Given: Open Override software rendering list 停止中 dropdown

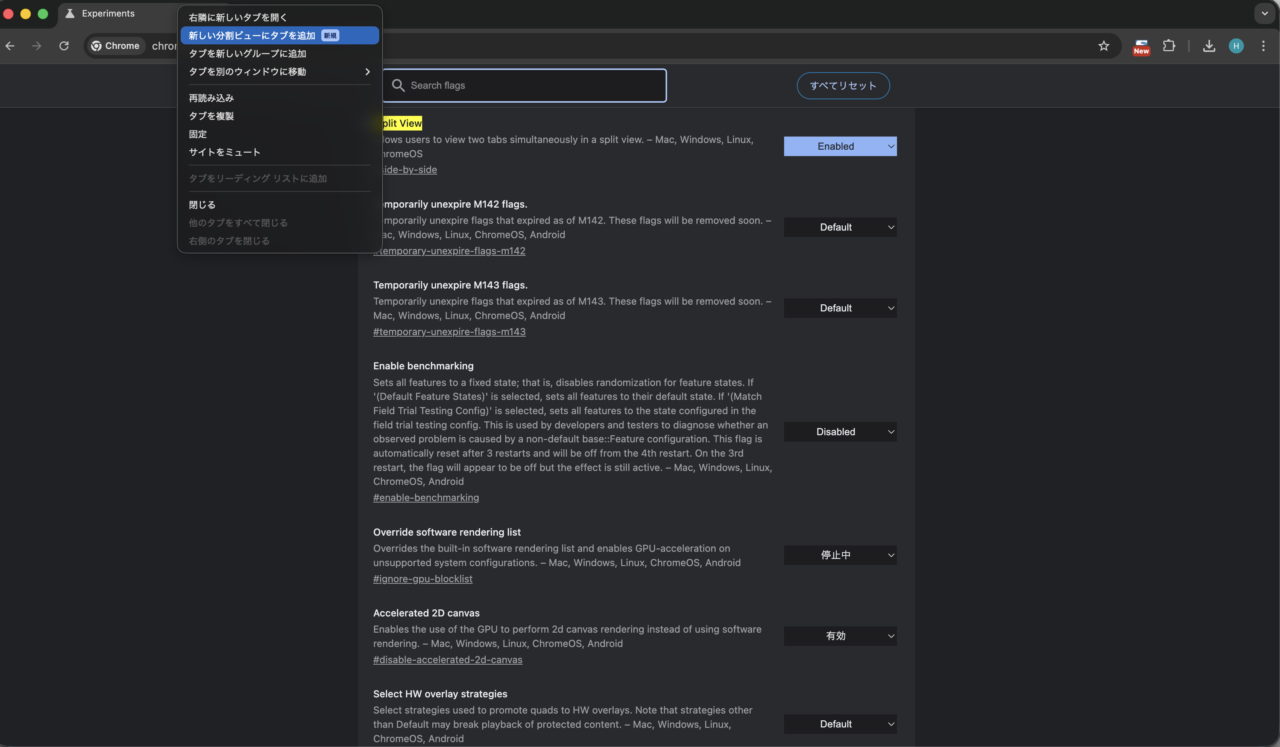Looking at the screenshot, I should (x=840, y=555).
